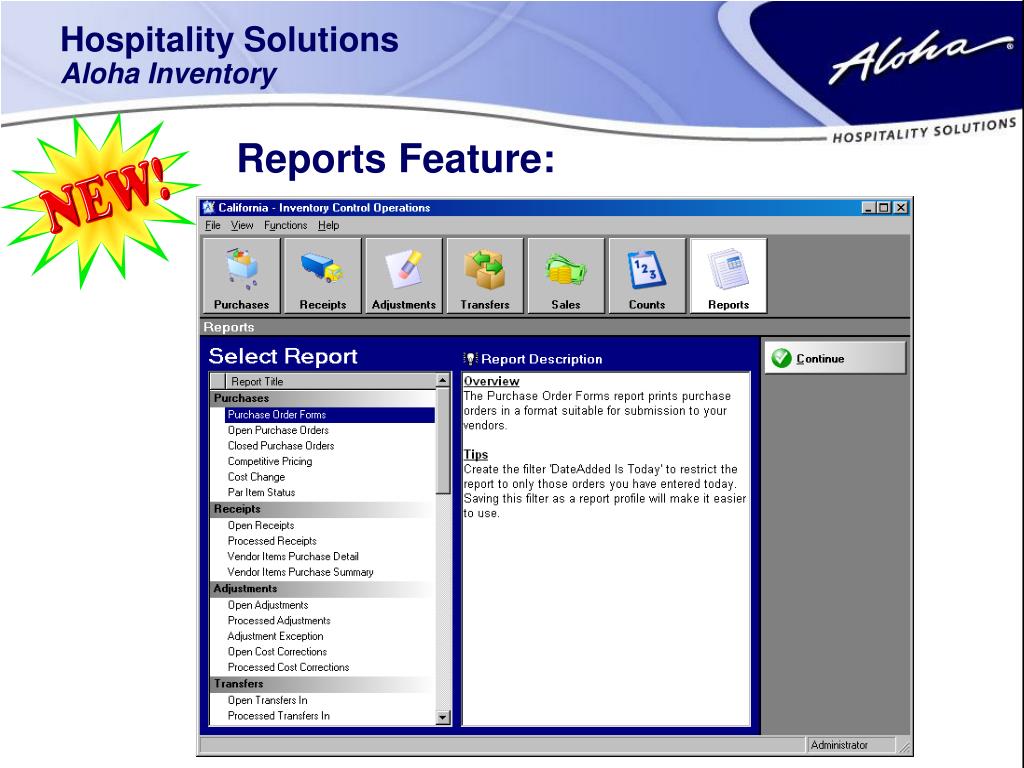
Task: Click the report list scrollbar thumb
Action: [443, 441]
